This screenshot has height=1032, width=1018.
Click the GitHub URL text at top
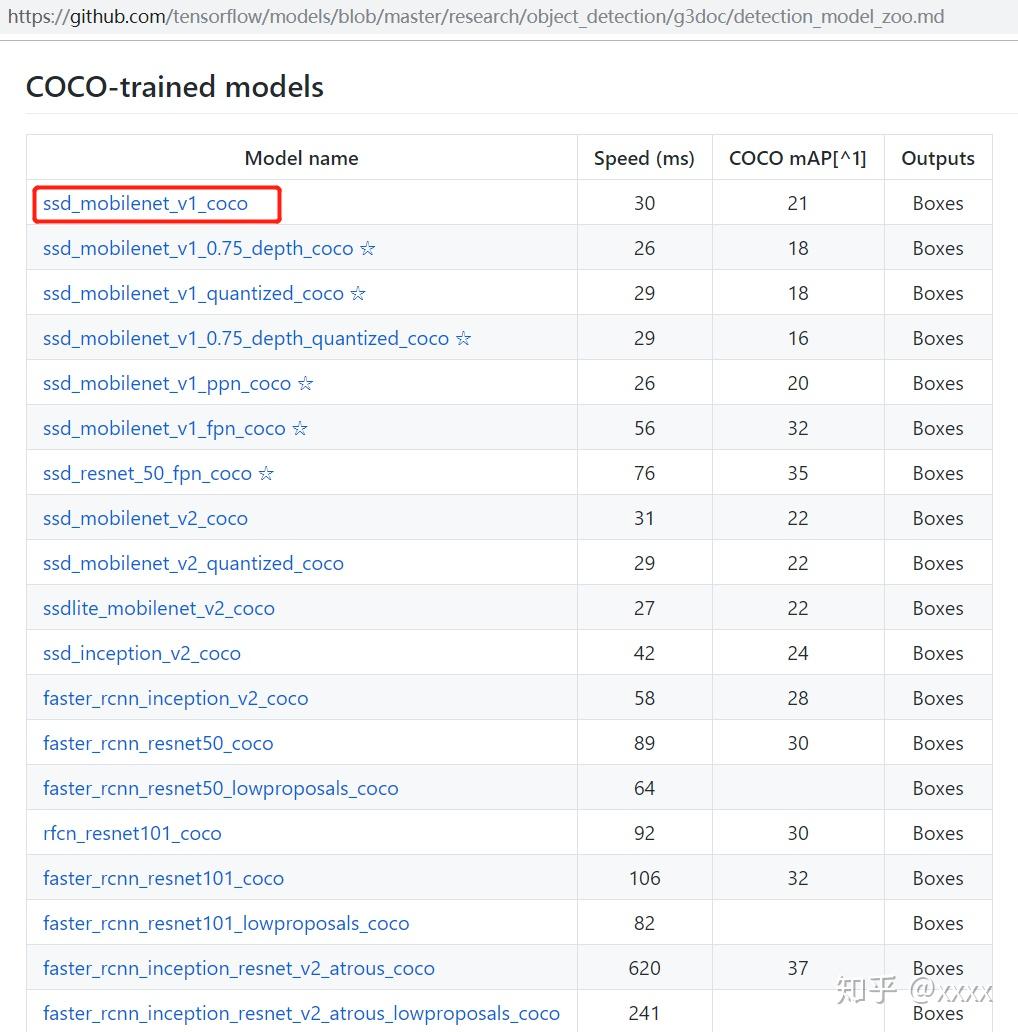[x=476, y=16]
